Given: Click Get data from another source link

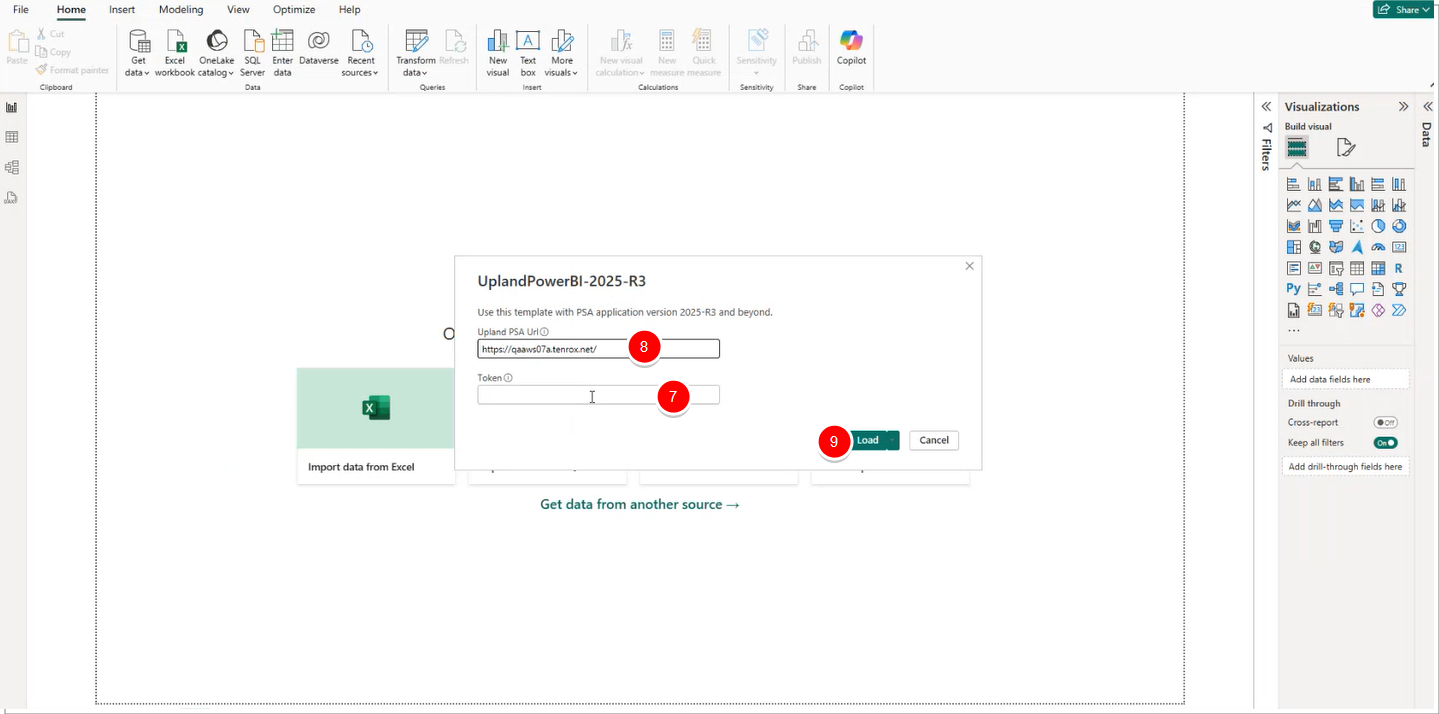Looking at the screenshot, I should [x=639, y=504].
